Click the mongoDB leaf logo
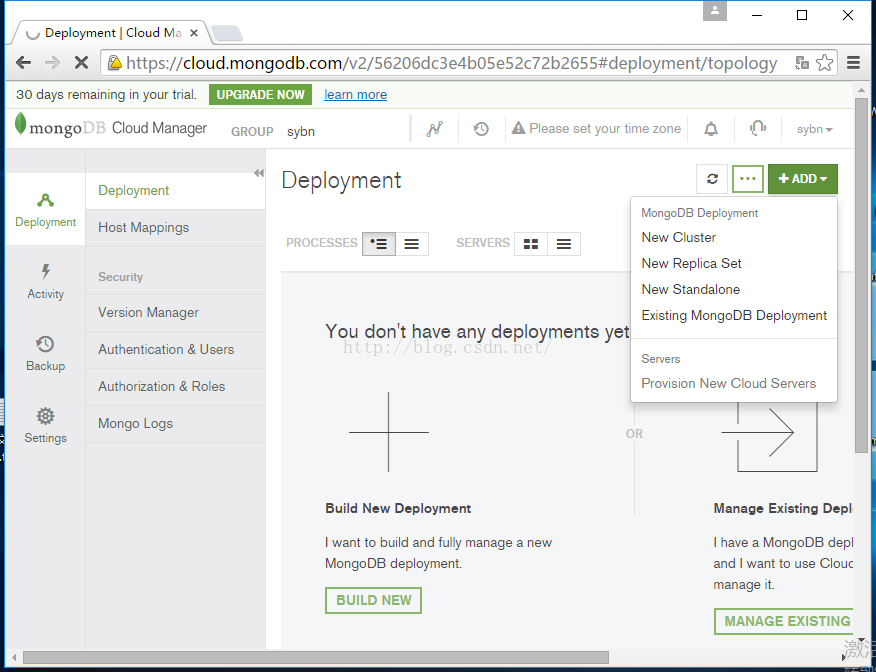876x672 pixels. click(x=21, y=125)
